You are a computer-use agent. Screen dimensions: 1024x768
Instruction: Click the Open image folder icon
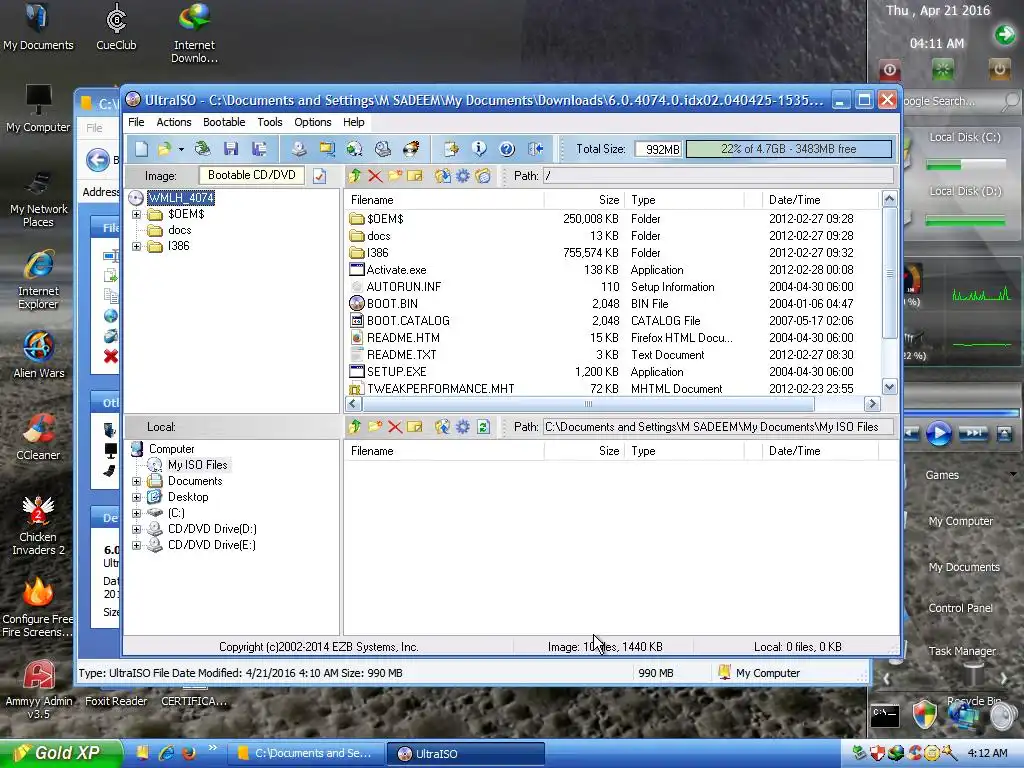tap(164, 149)
